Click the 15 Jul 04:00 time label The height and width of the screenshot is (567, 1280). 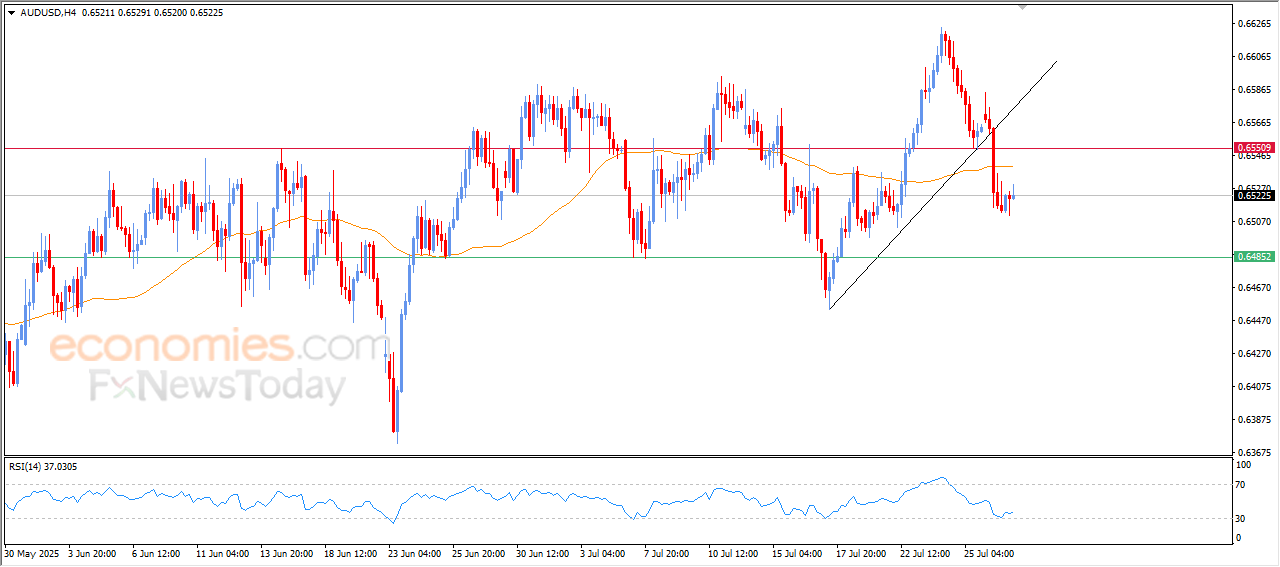799,552
